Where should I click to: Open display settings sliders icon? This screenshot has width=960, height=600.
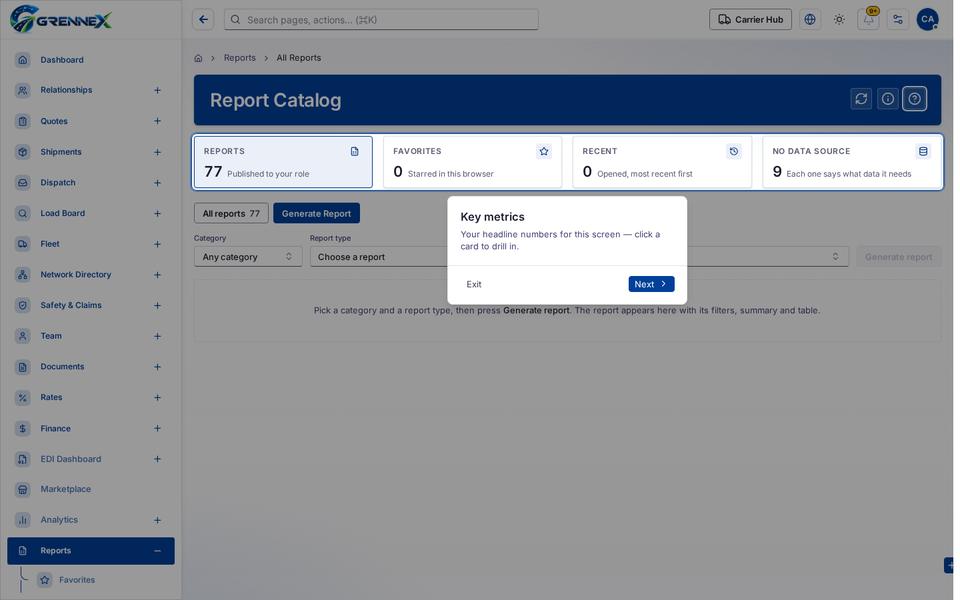(898, 20)
